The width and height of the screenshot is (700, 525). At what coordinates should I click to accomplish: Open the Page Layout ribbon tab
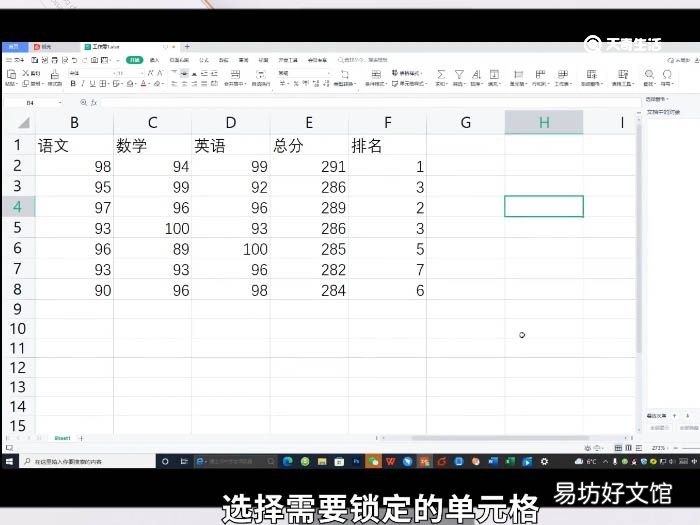click(179, 60)
